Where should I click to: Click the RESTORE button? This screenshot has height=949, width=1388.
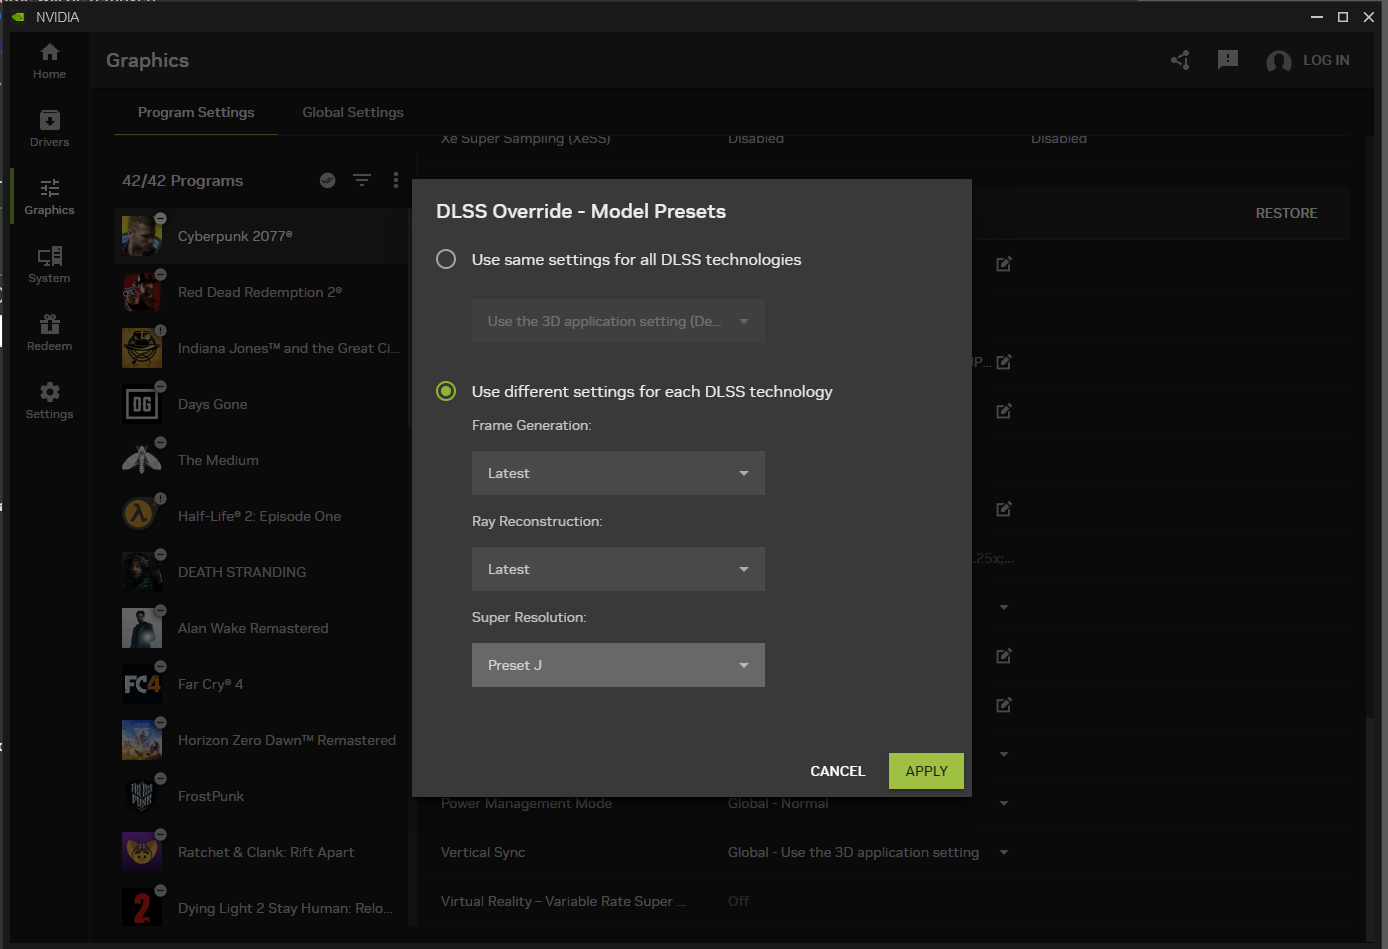[1286, 213]
